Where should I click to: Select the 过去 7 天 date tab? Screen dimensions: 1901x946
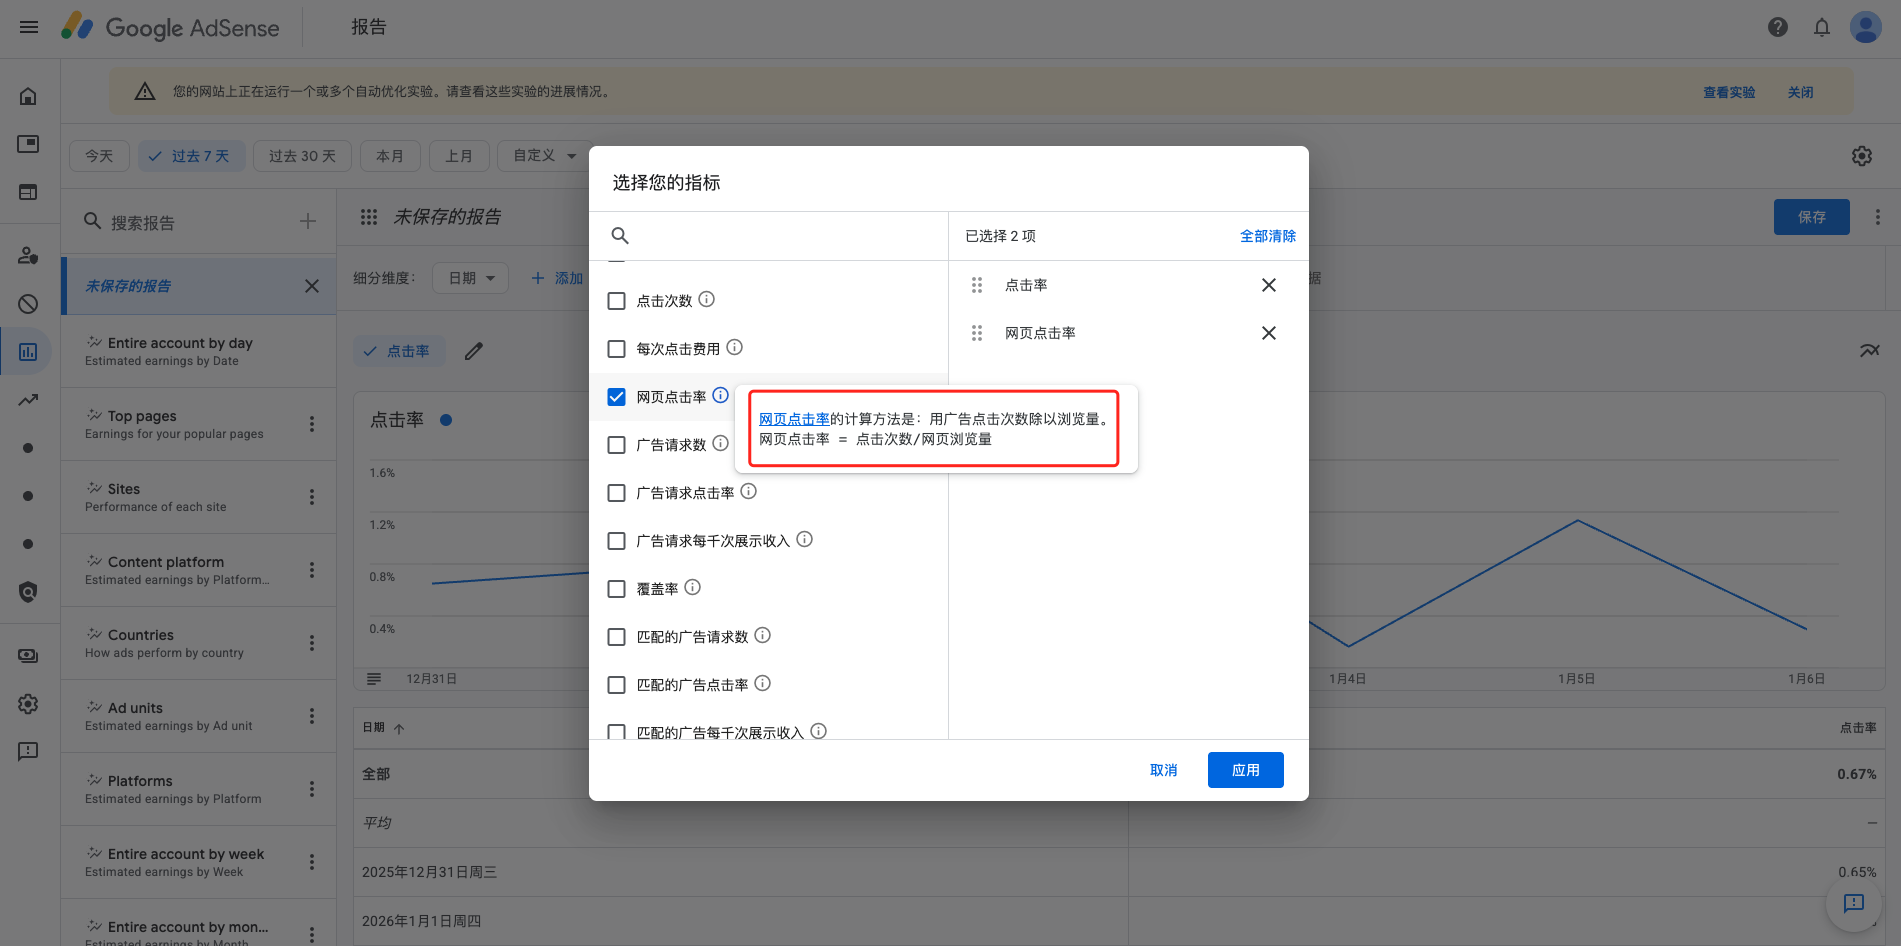[191, 156]
